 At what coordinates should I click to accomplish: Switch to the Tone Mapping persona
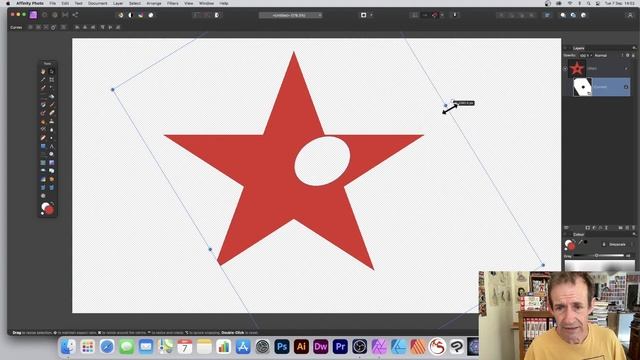click(x=65, y=15)
